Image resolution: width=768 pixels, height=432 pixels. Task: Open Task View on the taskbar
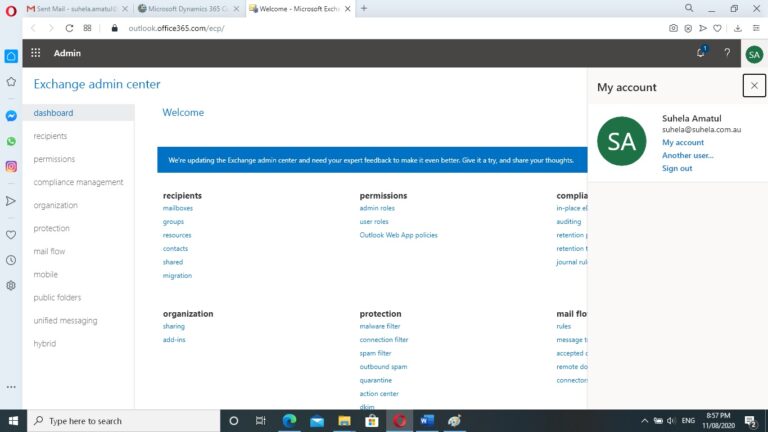click(261, 421)
